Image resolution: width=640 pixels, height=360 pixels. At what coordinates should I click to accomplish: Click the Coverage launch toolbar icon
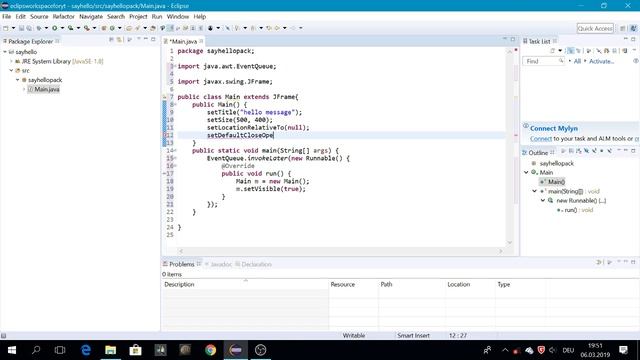[71, 28]
